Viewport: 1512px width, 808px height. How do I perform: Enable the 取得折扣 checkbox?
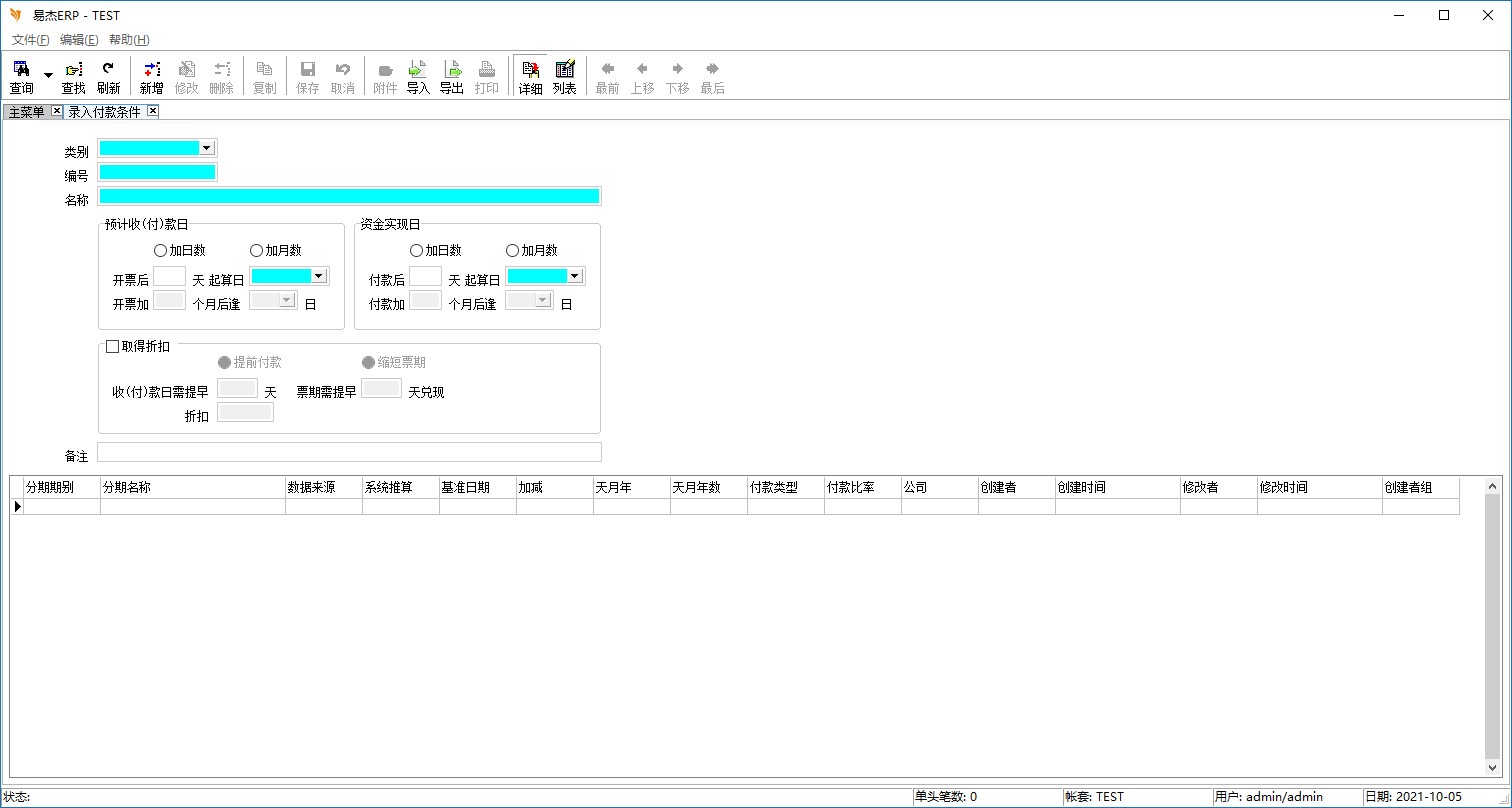pyautogui.click(x=113, y=347)
